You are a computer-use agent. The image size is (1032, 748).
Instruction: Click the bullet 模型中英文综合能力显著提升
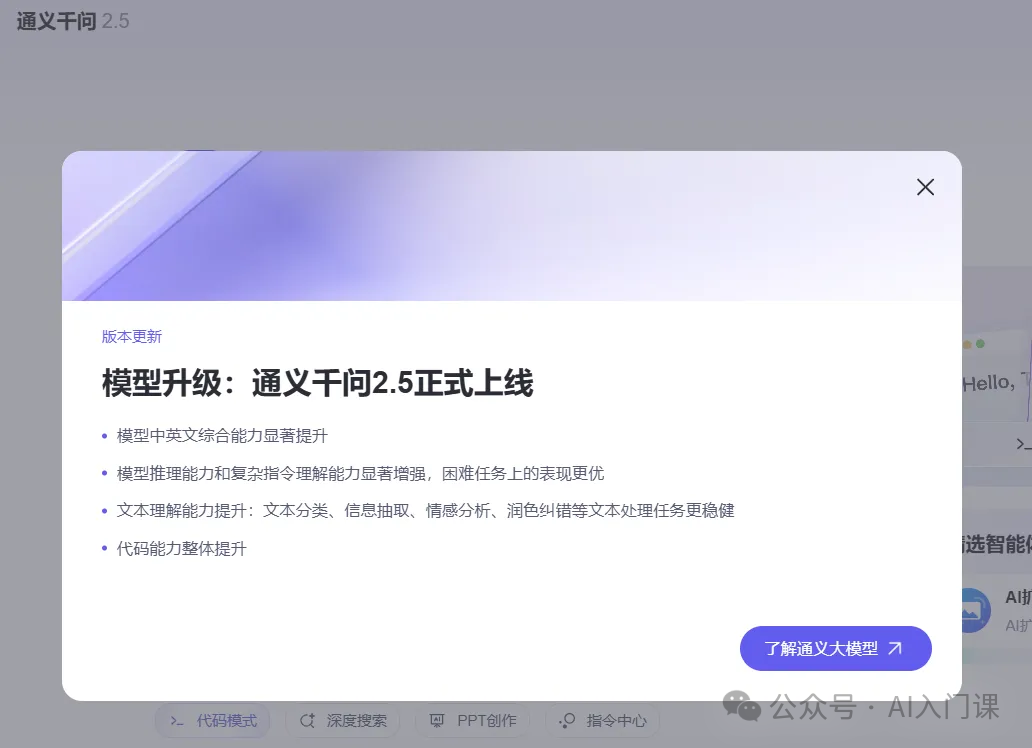tap(222, 436)
